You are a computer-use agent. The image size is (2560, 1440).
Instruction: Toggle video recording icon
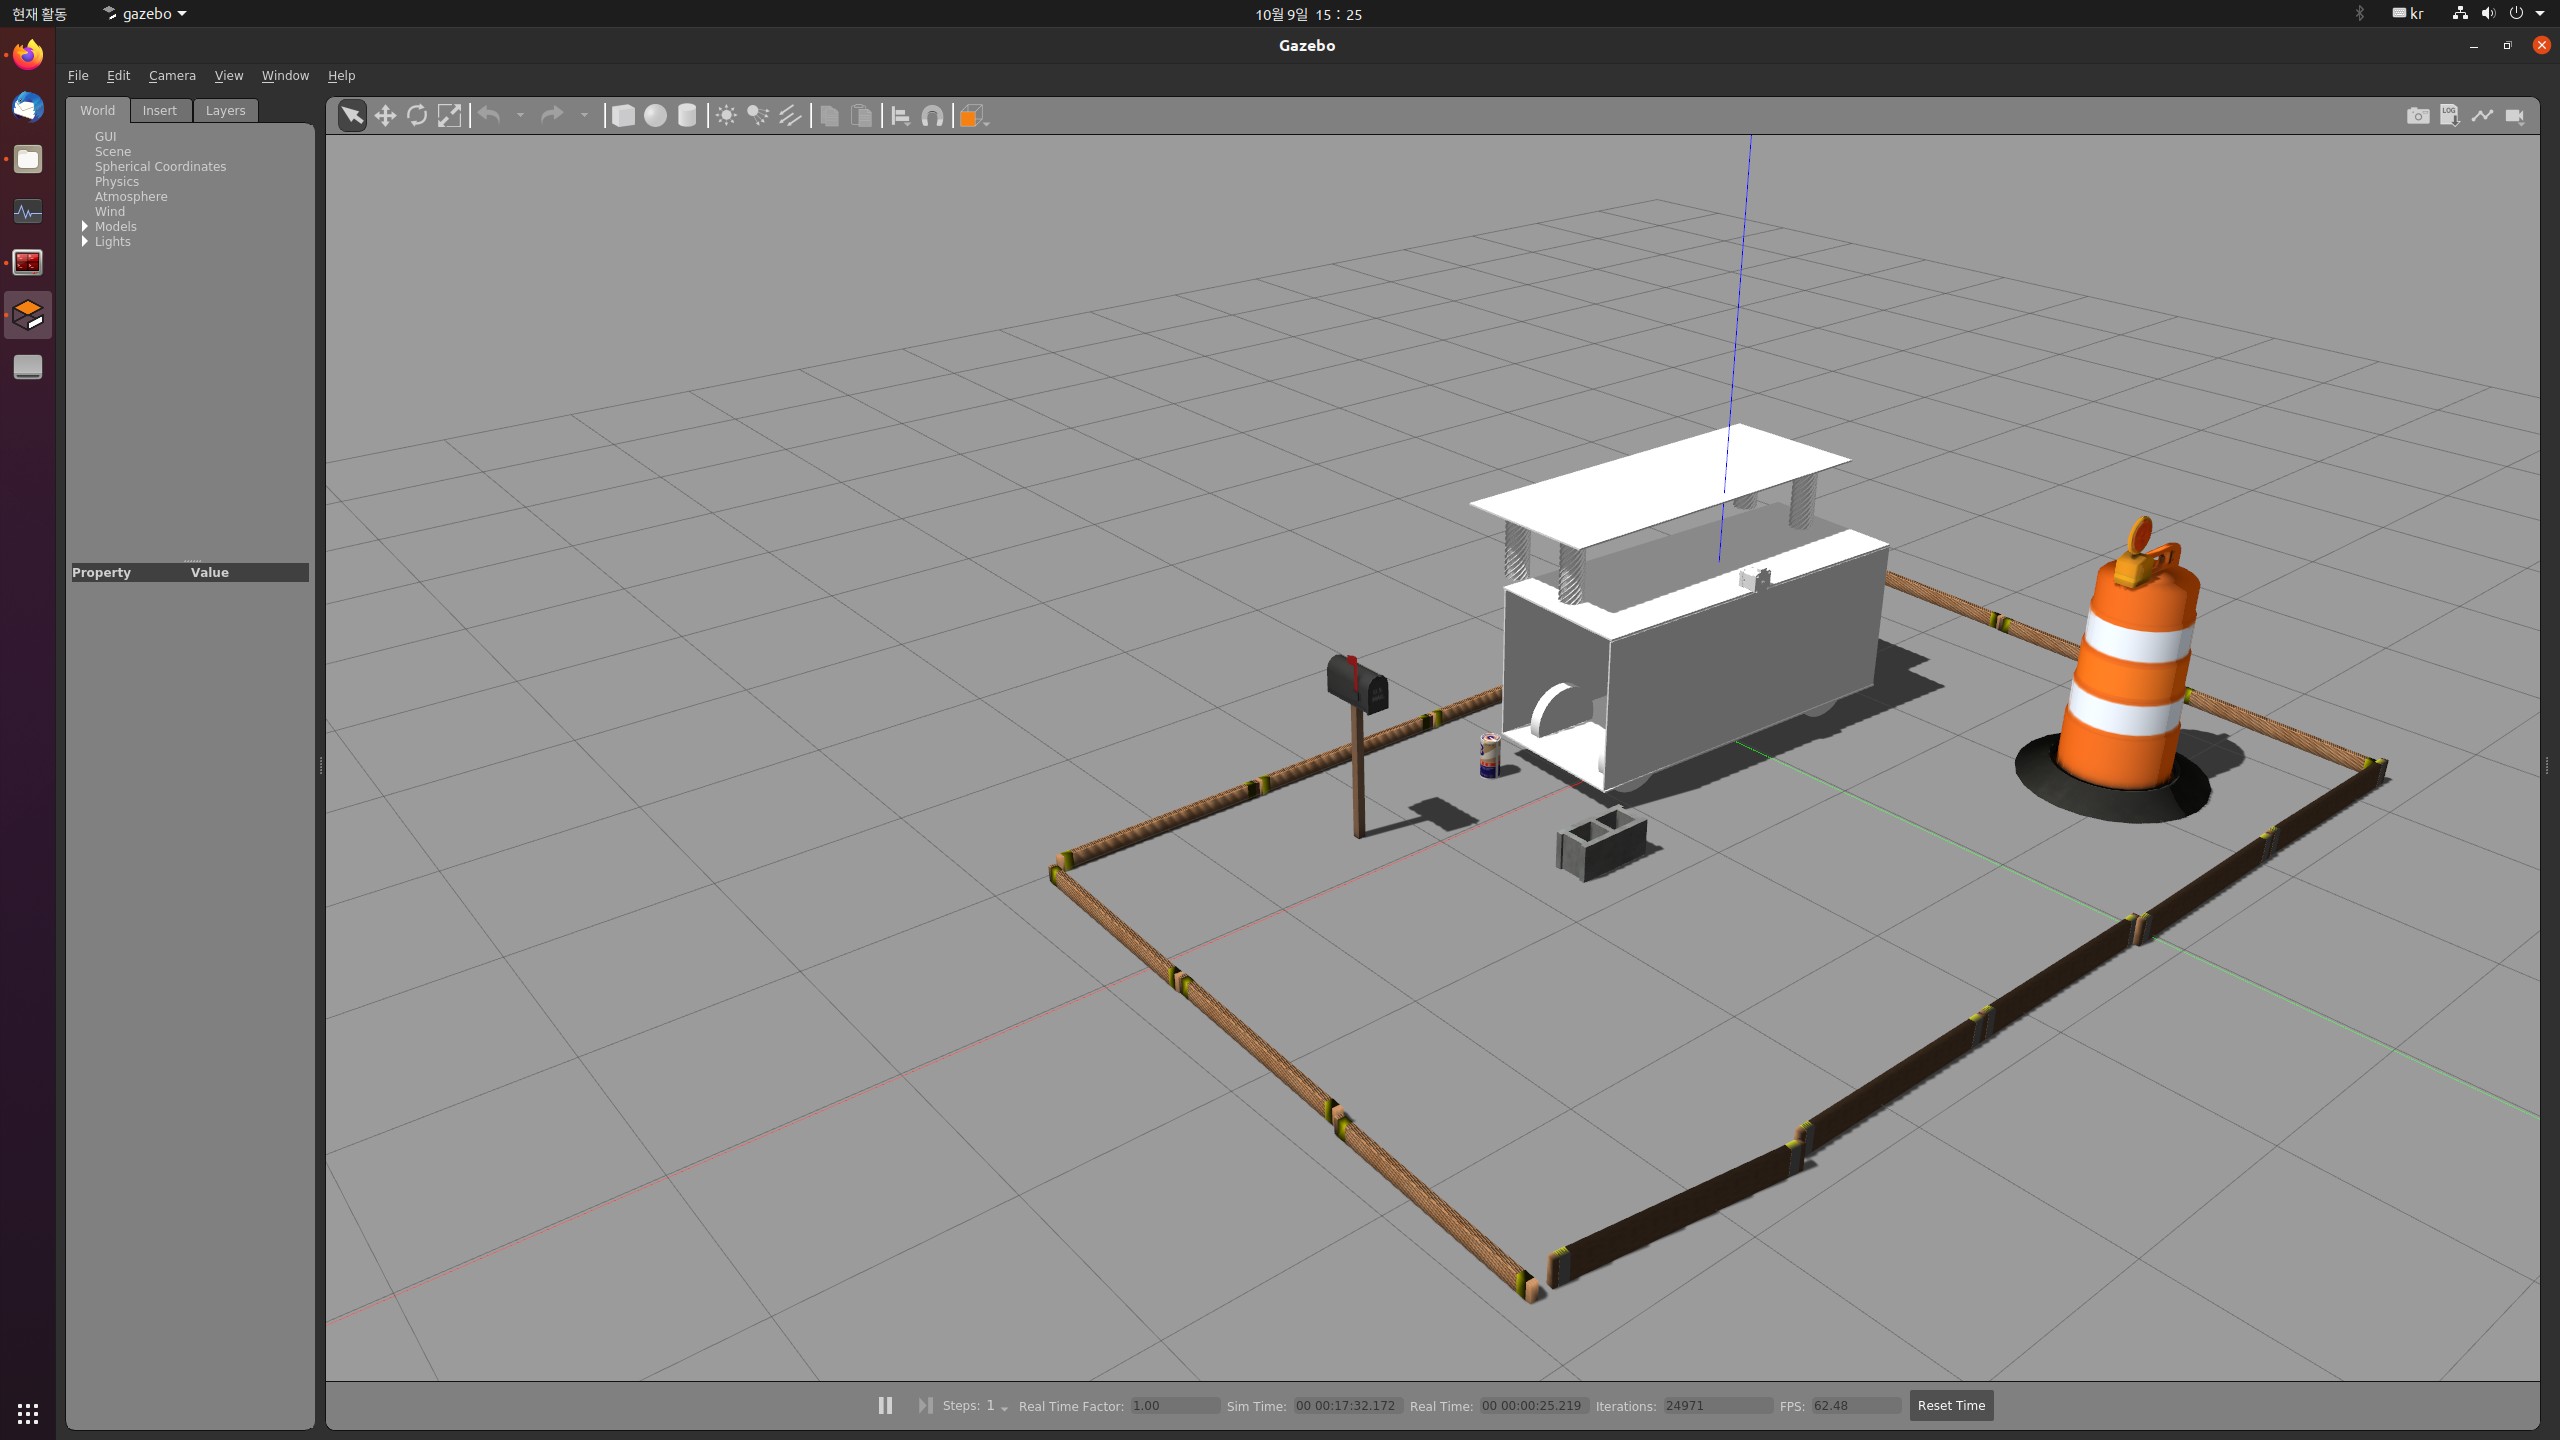pos(2514,116)
